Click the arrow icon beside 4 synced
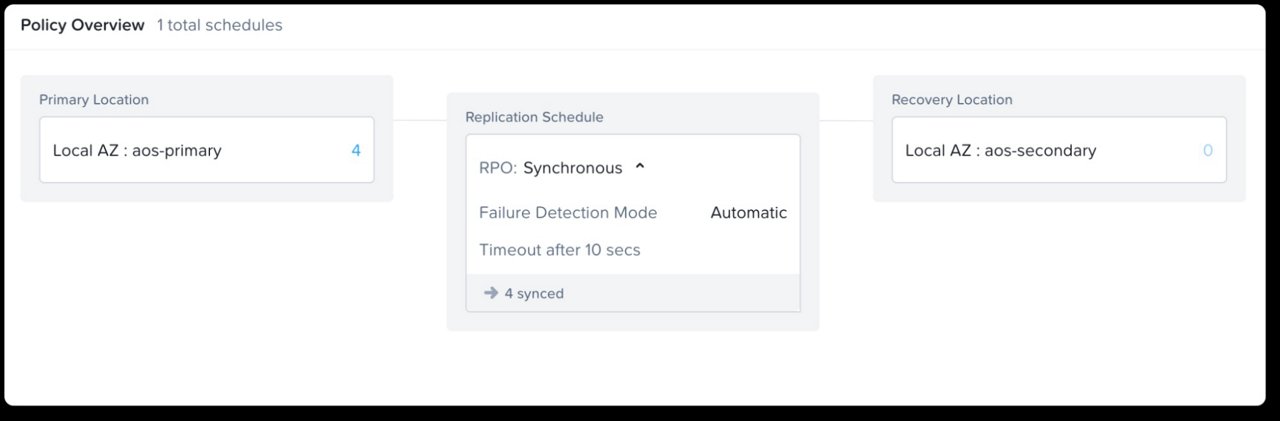This screenshot has height=421, width=1280. [x=490, y=293]
